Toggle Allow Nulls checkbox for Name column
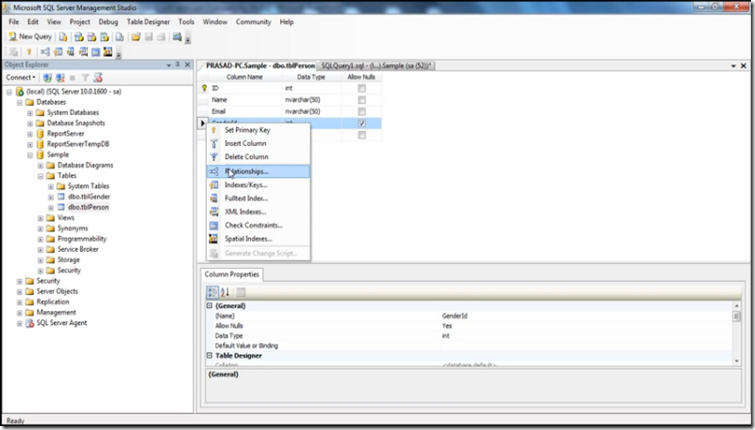The height and width of the screenshot is (430, 755). click(x=362, y=100)
